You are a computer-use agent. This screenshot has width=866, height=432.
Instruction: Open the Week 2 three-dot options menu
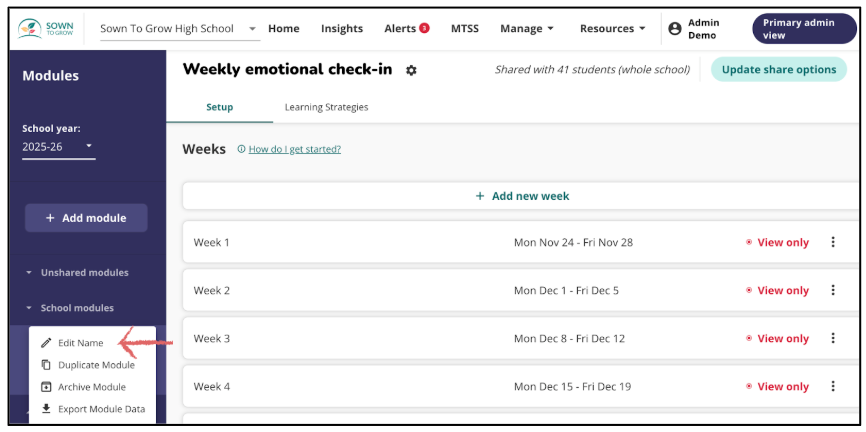coord(833,290)
